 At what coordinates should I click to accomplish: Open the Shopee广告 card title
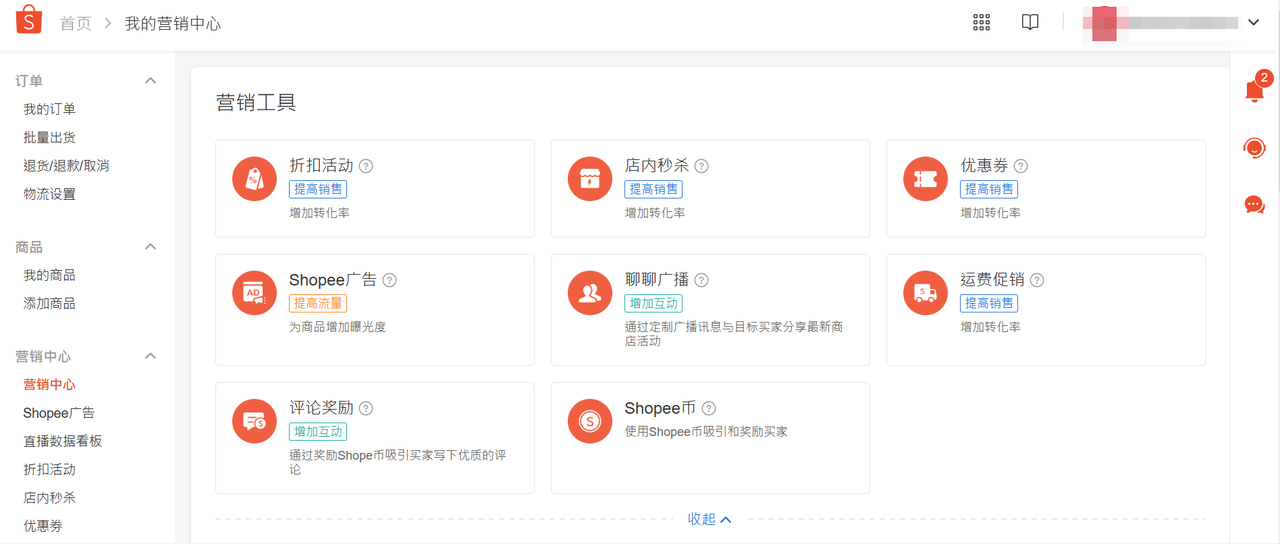point(333,280)
